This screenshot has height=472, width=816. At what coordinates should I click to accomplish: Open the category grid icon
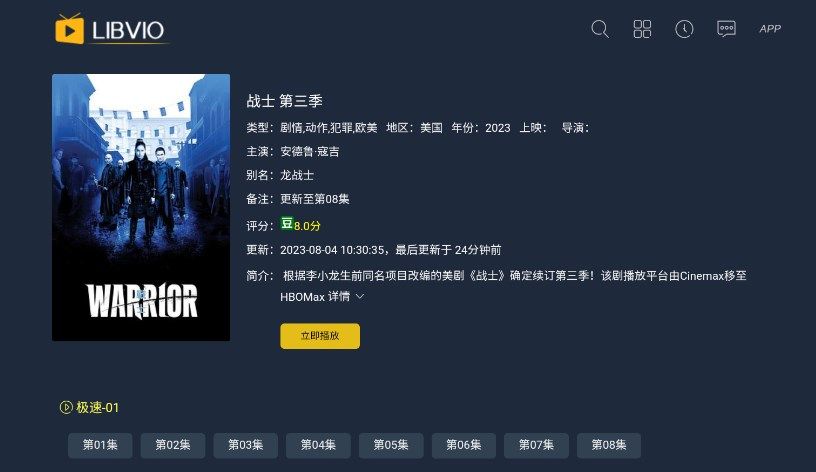[x=642, y=29]
